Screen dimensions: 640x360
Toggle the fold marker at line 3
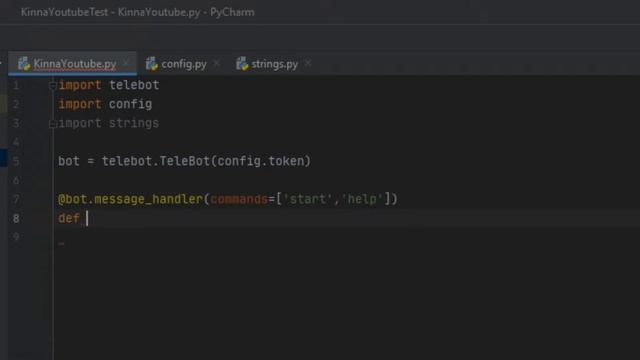(53, 124)
